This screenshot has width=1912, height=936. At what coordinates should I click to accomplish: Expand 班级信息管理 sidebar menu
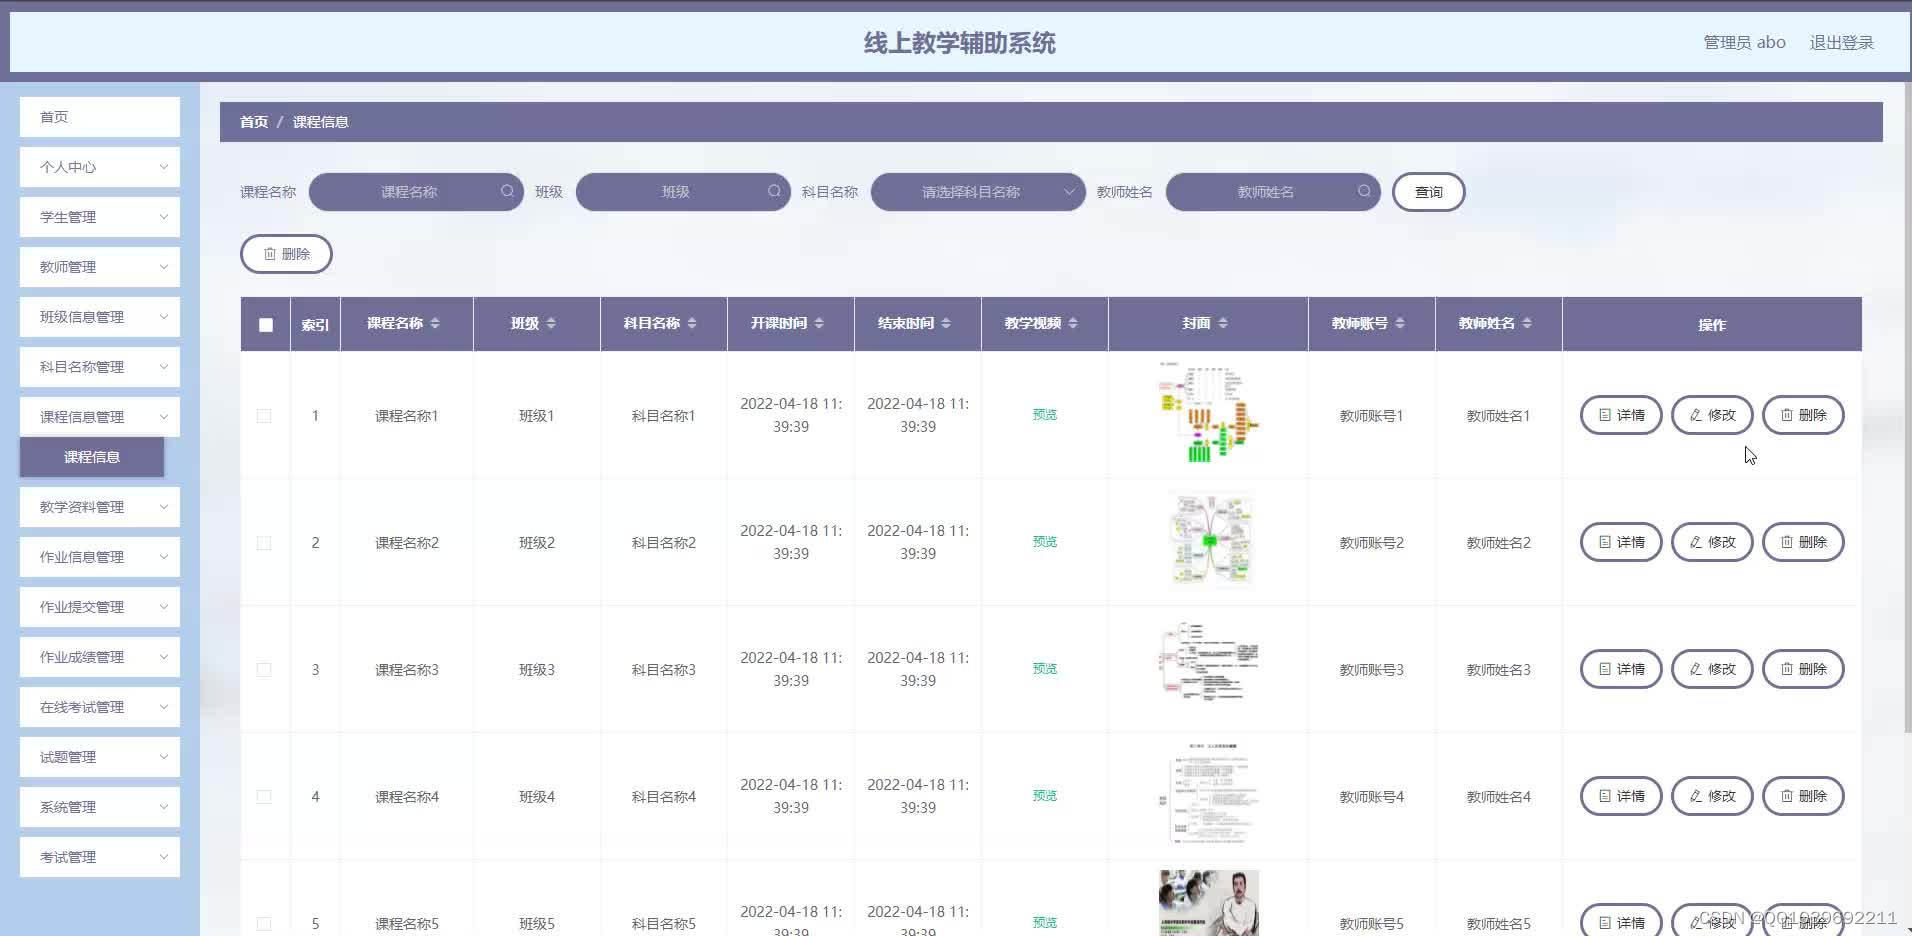tap(100, 317)
